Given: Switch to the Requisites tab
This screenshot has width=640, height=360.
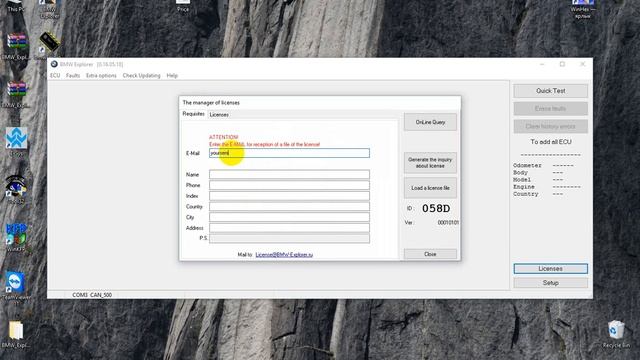Looking at the screenshot, I should point(193,114).
